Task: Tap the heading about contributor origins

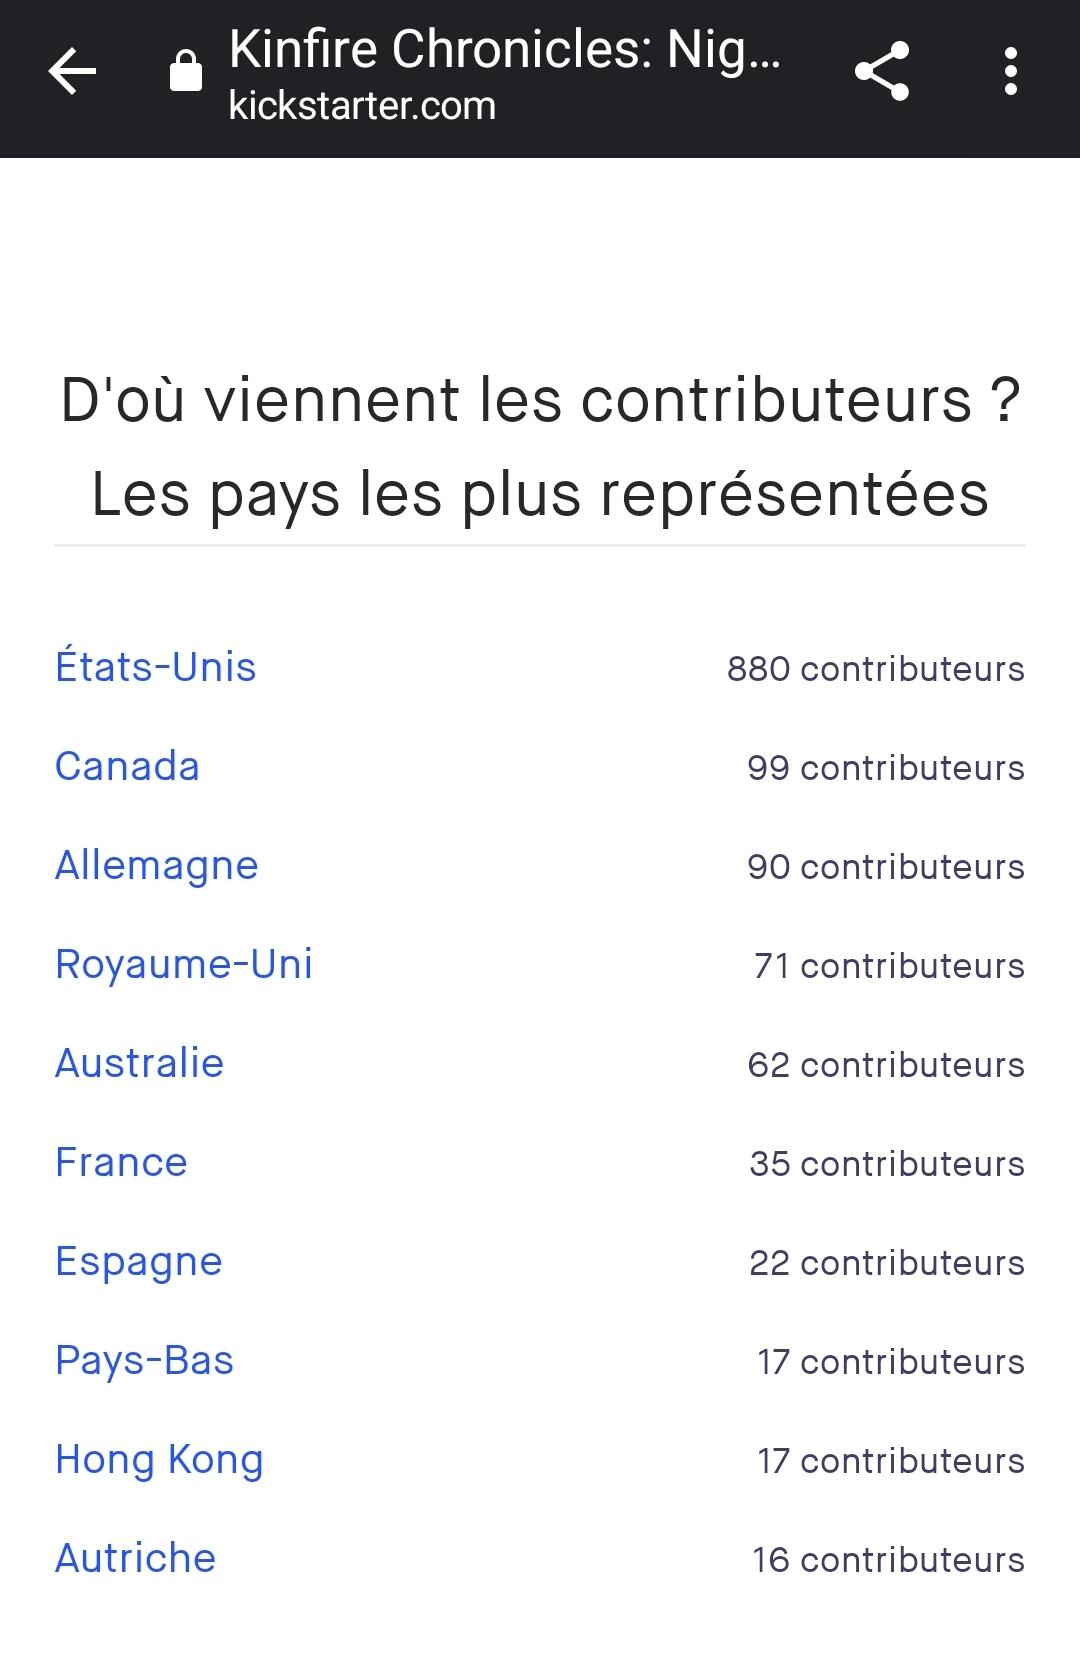Action: tap(540, 446)
